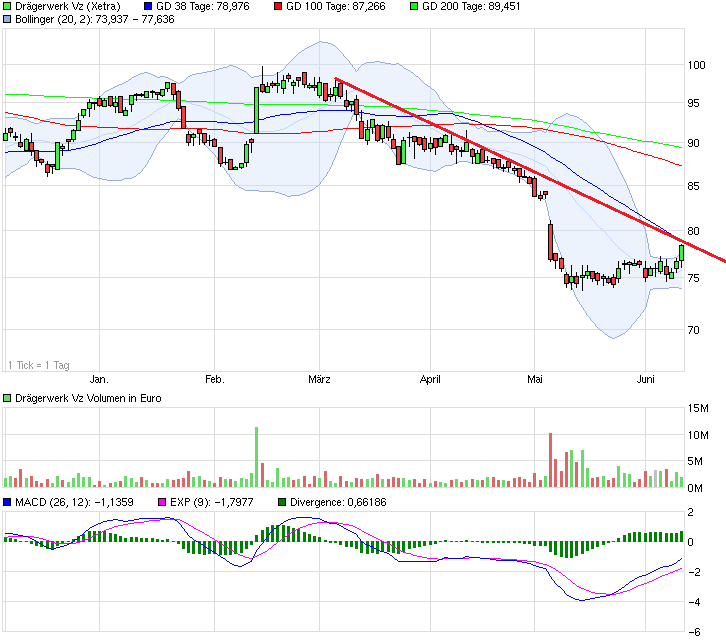Click the Jan. label on the time axis
This screenshot has width=726, height=640.
99,380
